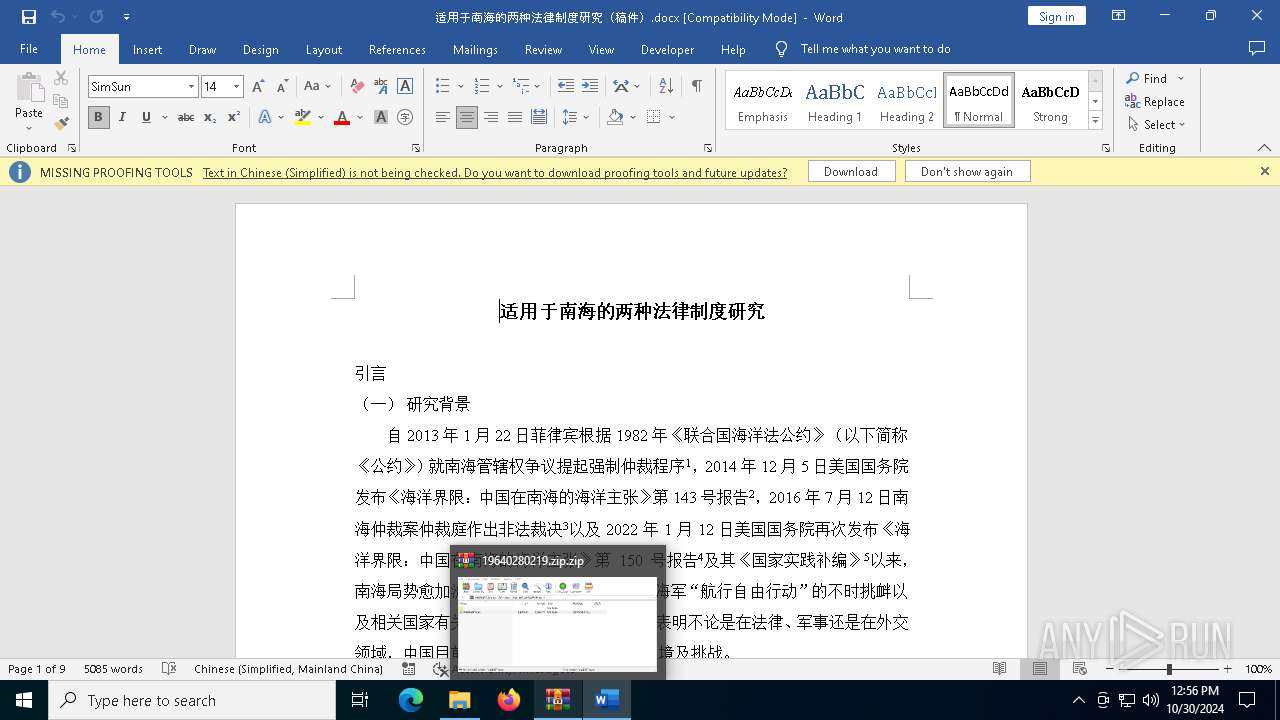Click Tell me what you want search
The image size is (1280, 720).
[x=875, y=49]
